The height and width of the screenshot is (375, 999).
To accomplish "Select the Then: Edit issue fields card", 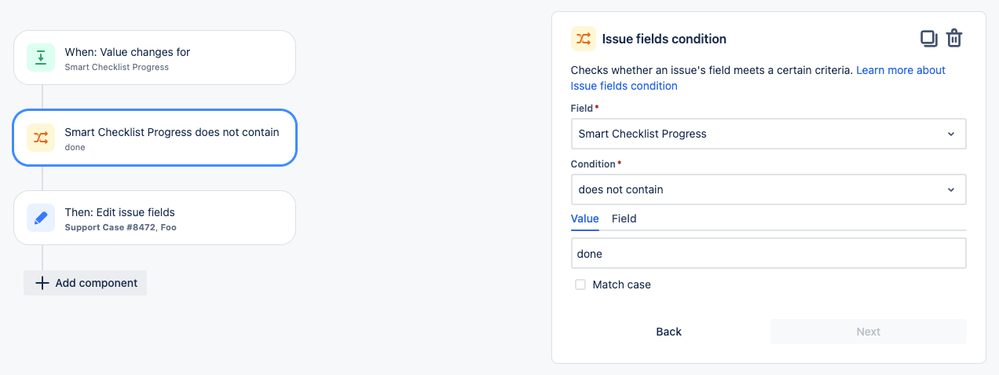I will pos(155,218).
